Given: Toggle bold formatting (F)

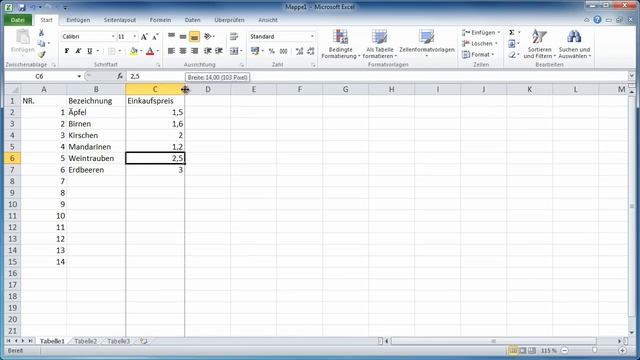Looking at the screenshot, I should pos(67,51).
